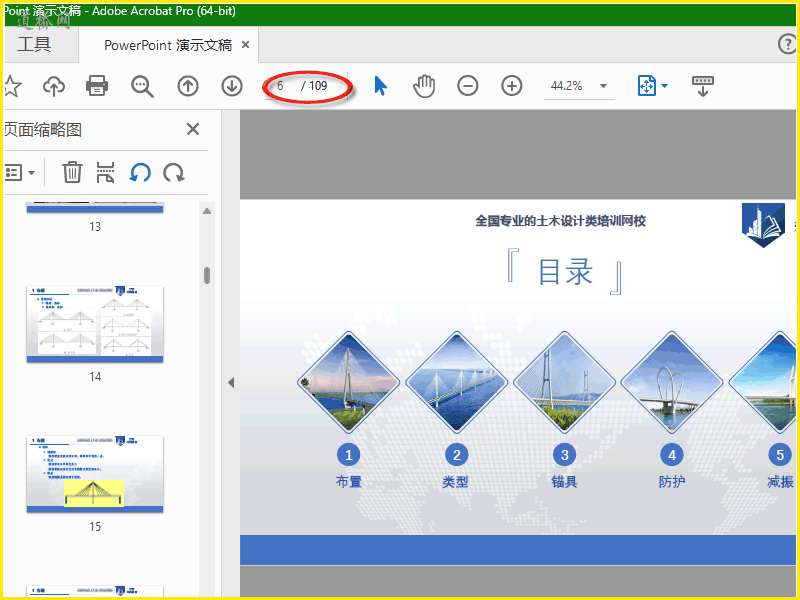Screen dimensions: 800x600
Task: Open the help question mark icon
Action: [x=787, y=44]
